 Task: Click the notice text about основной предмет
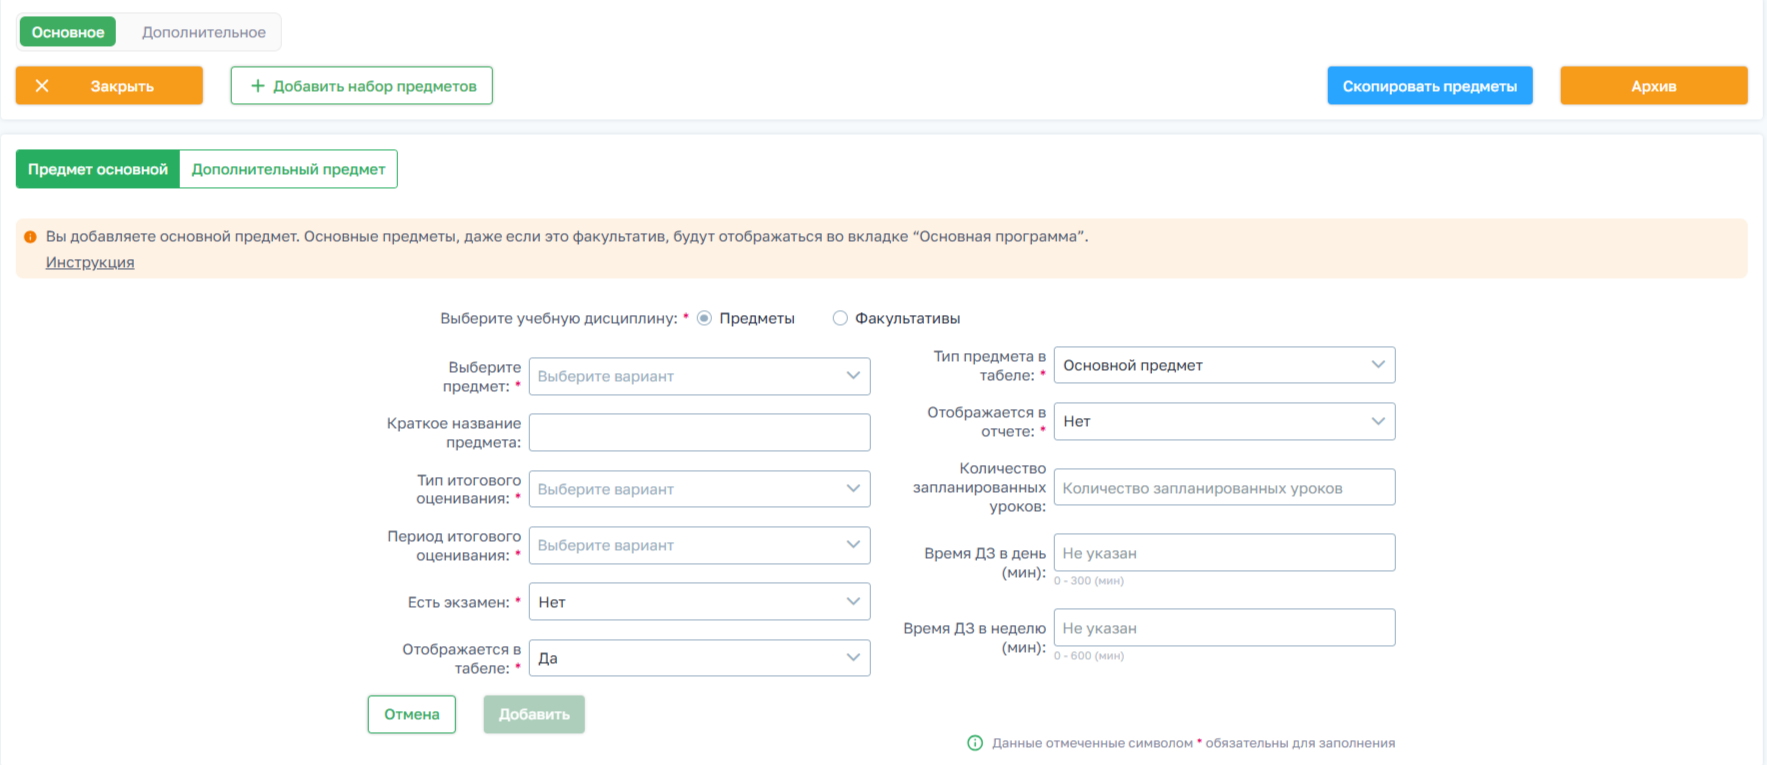[567, 237]
